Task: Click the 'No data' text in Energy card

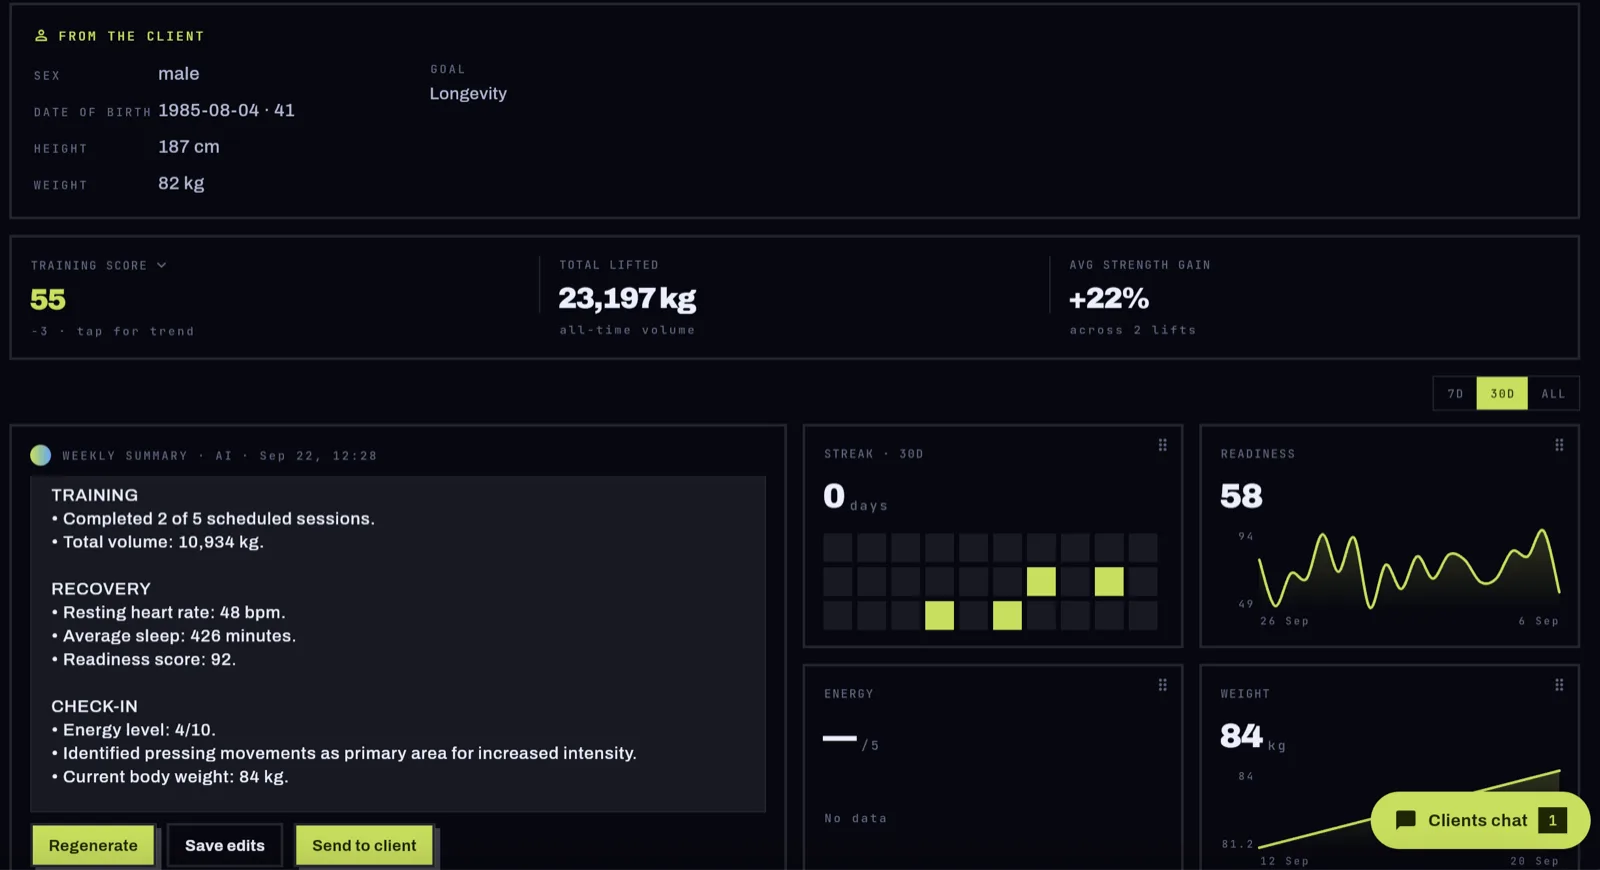Action: (855, 818)
